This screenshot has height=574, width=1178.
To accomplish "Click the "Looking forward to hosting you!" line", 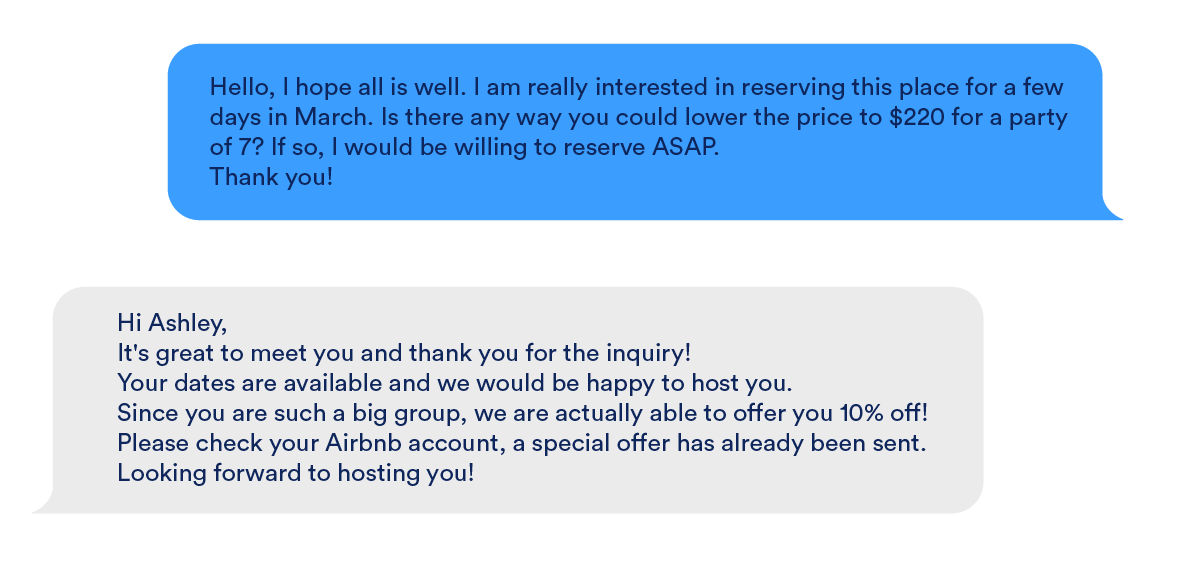I will [x=295, y=473].
